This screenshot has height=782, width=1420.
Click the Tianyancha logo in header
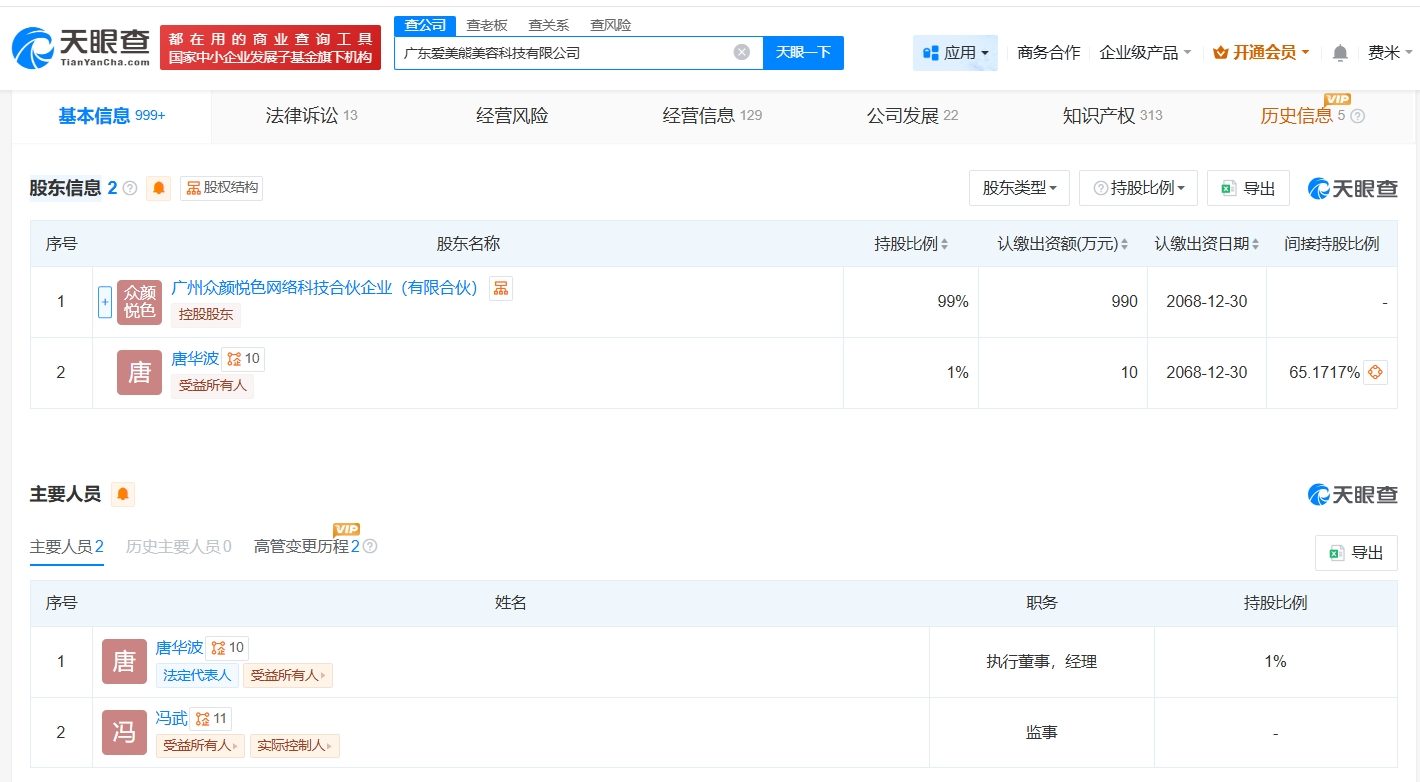(x=80, y=46)
